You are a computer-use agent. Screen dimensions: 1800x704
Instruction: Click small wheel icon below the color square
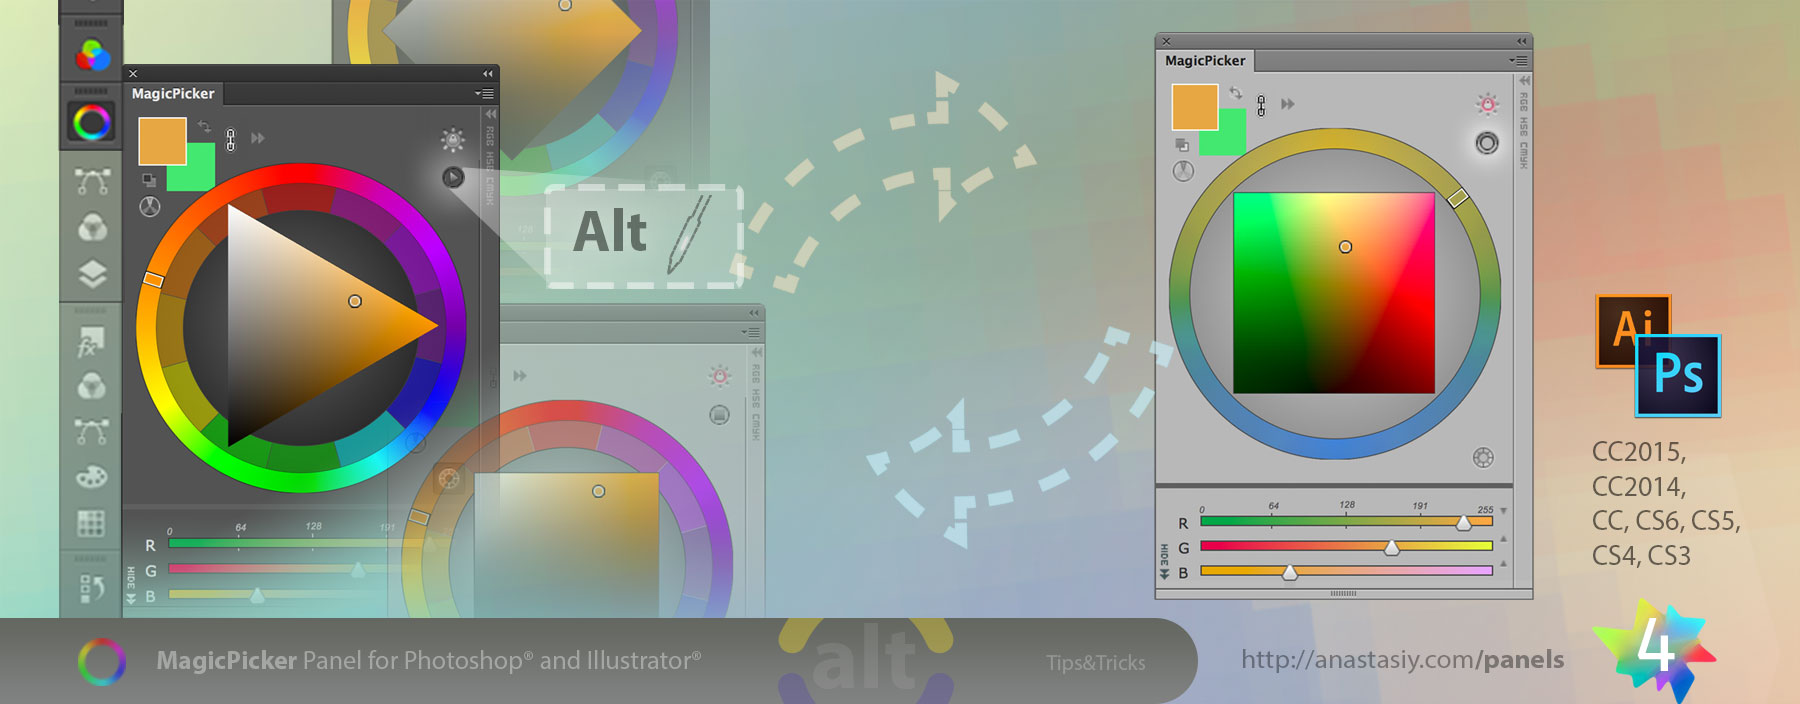pos(1483,458)
